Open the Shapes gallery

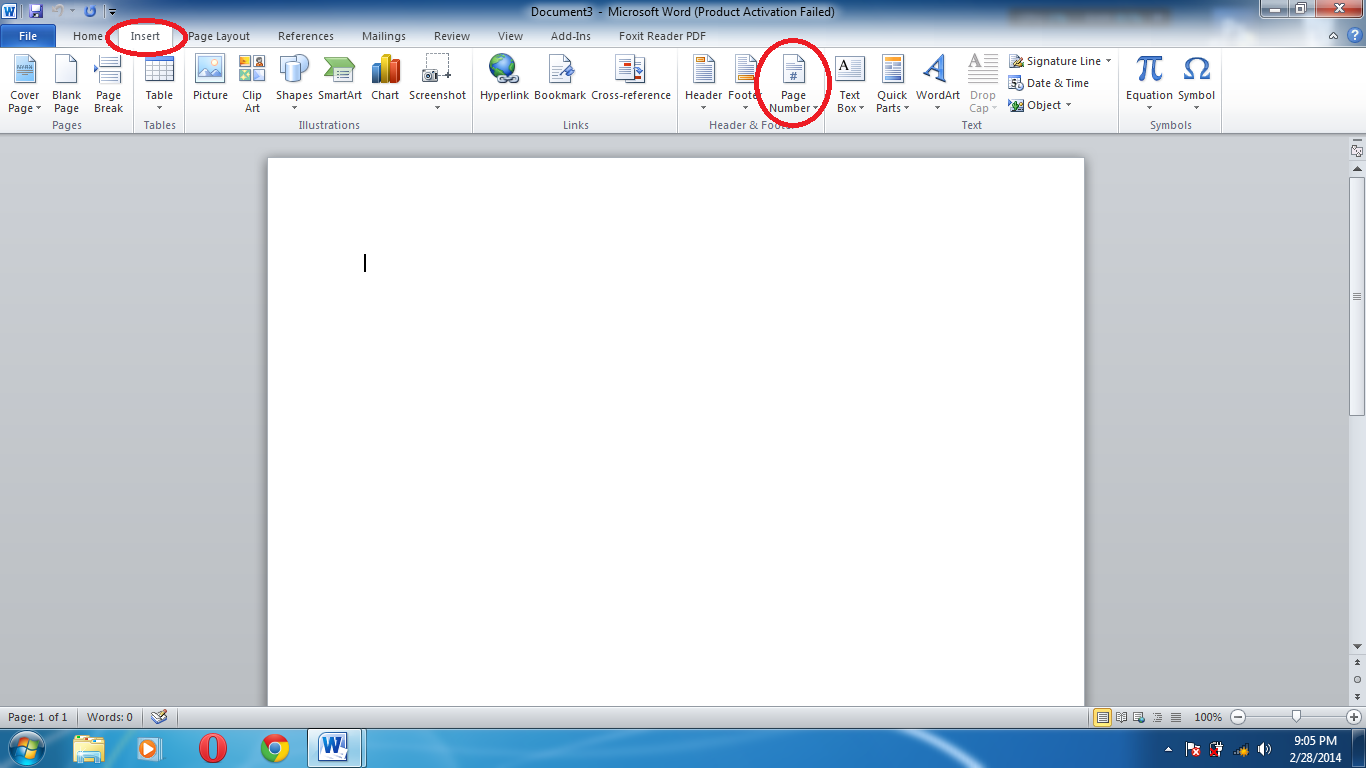coord(294,84)
